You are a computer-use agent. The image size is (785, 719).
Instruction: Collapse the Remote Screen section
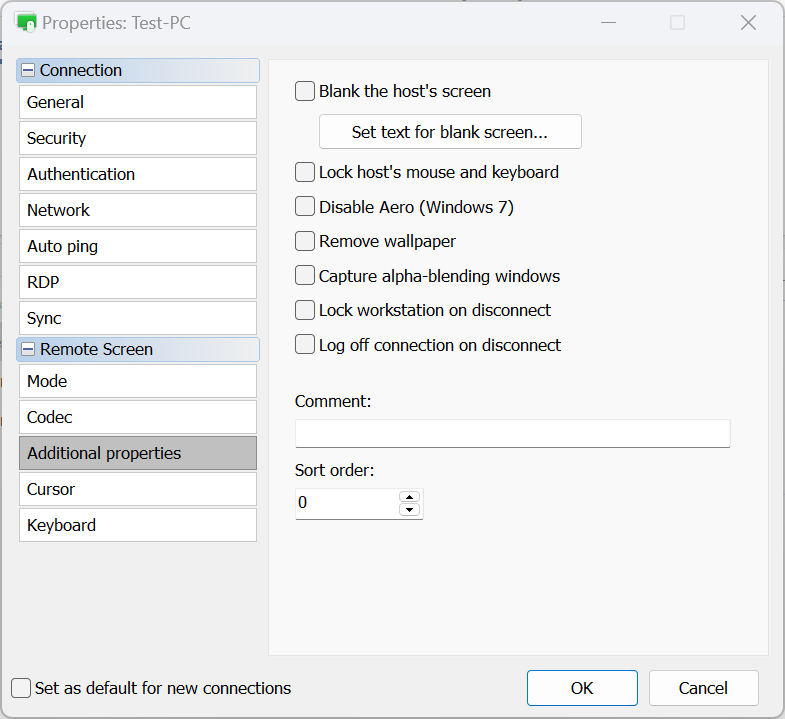coord(28,350)
